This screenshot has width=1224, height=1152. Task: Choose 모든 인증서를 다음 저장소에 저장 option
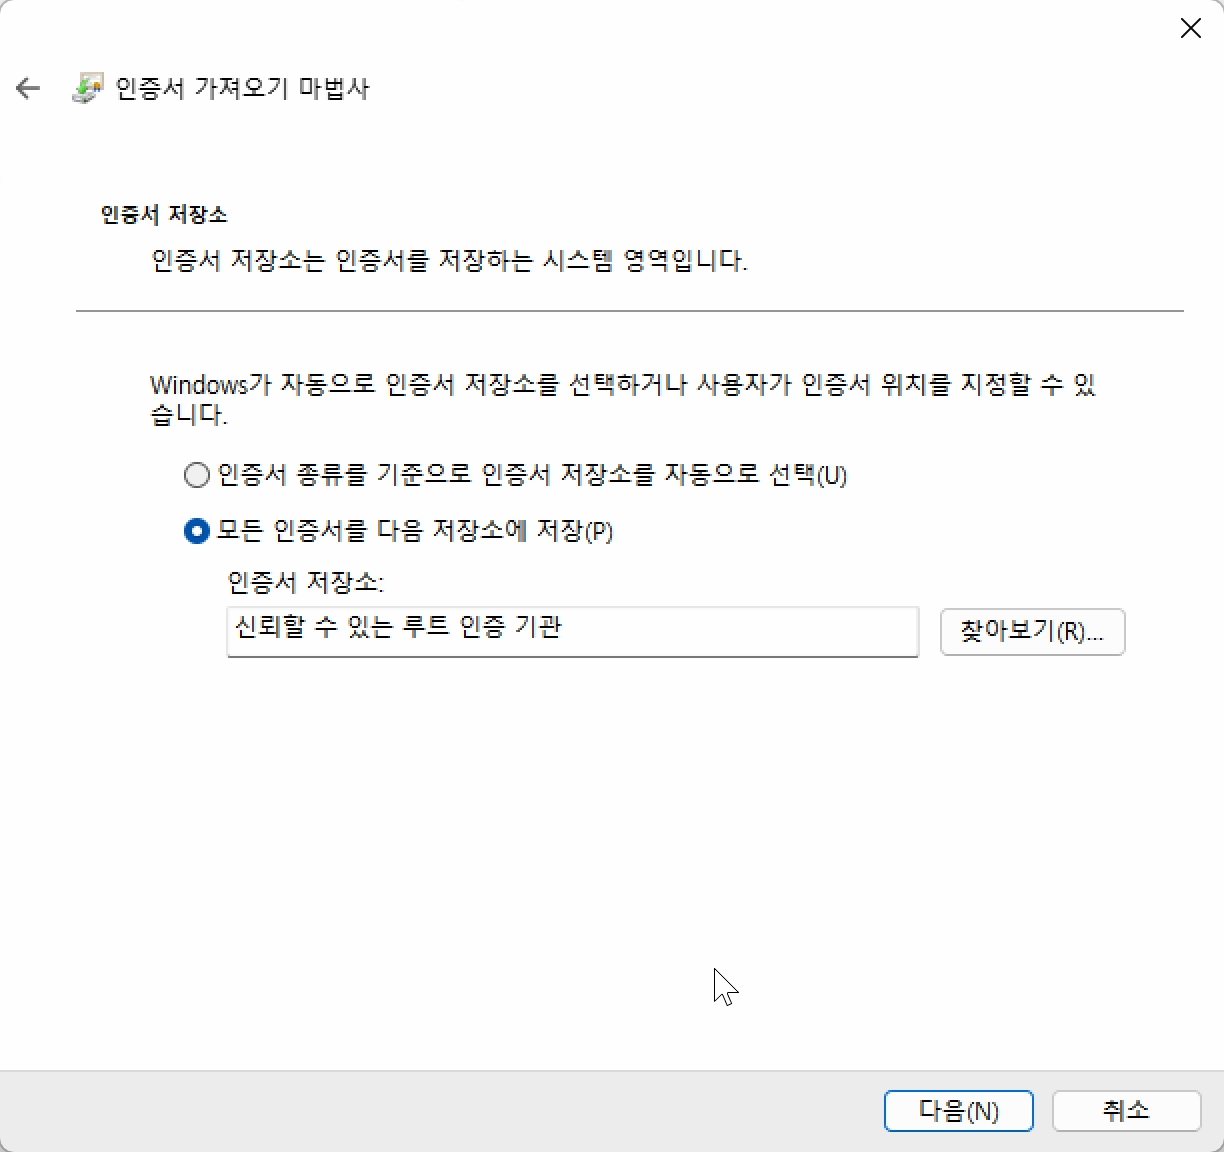pos(196,531)
